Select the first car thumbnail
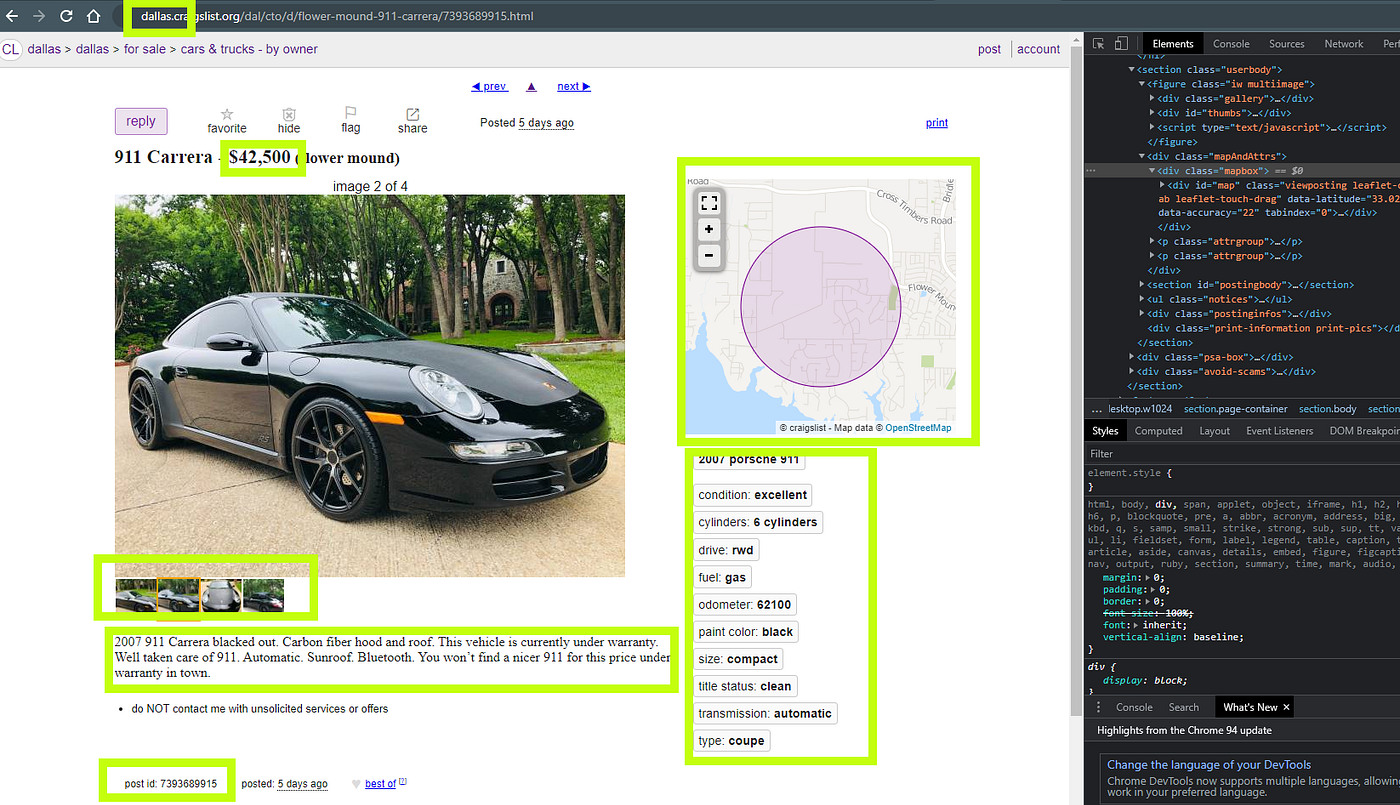1400x805 pixels. point(136,595)
